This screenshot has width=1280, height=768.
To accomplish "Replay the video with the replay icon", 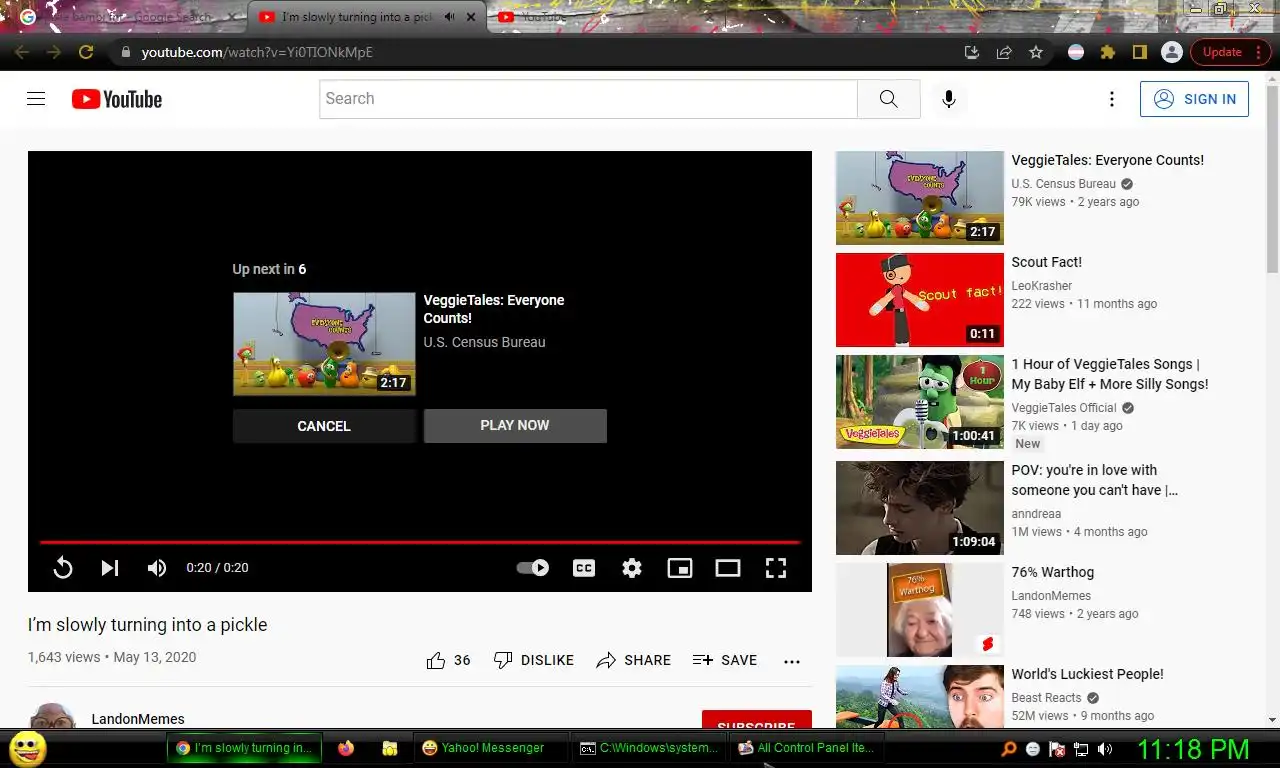I will click(x=63, y=568).
